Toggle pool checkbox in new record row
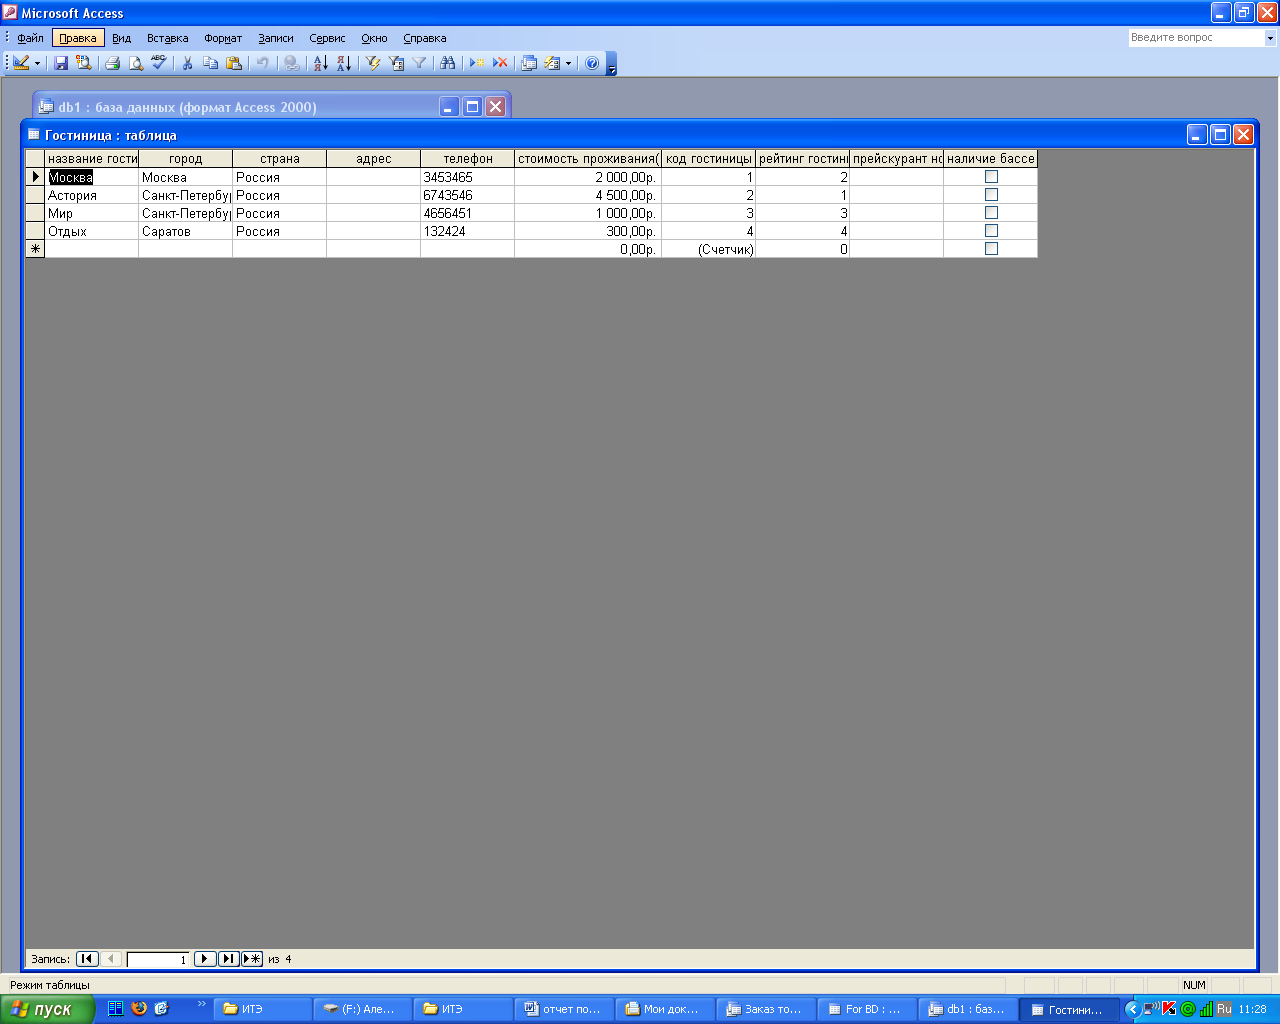 pos(991,249)
